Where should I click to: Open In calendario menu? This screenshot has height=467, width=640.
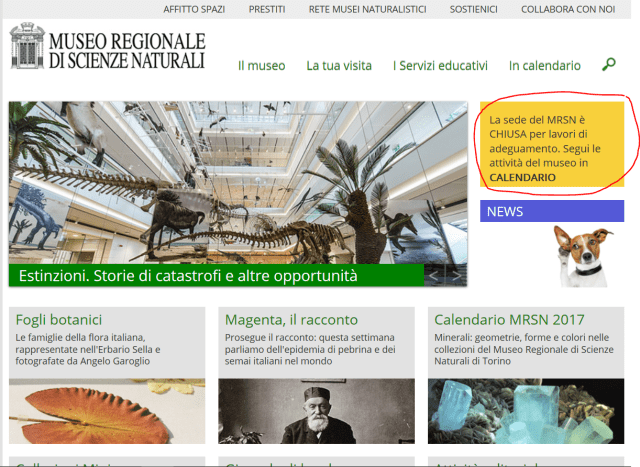click(545, 66)
